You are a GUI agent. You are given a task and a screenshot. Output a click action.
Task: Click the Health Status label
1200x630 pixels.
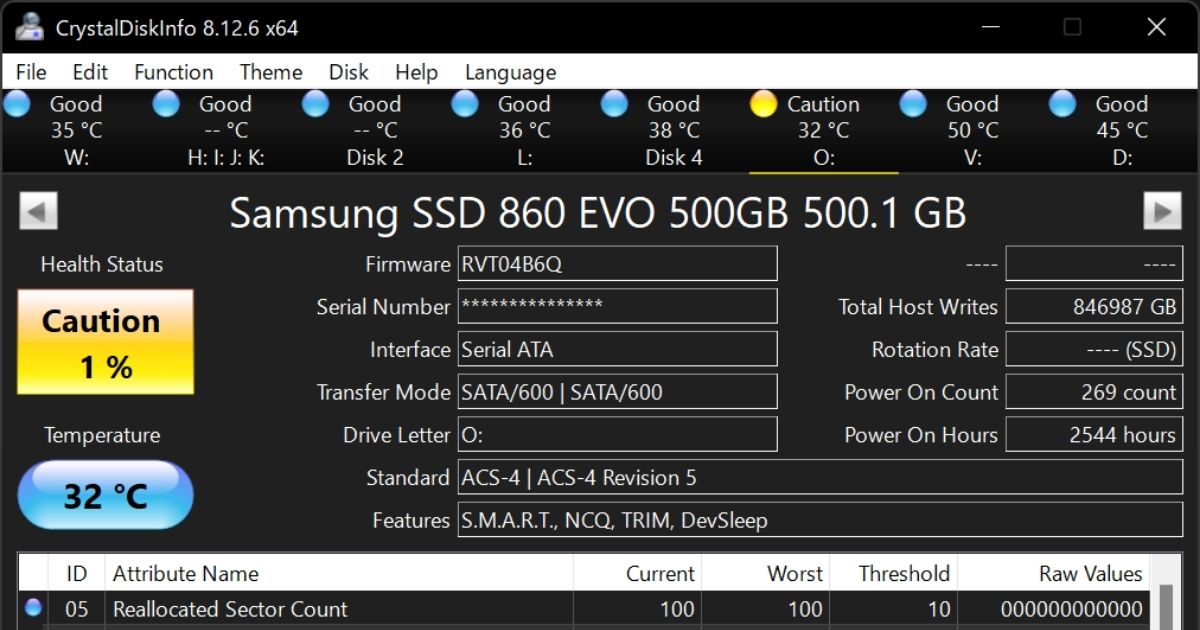pyautogui.click(x=102, y=264)
